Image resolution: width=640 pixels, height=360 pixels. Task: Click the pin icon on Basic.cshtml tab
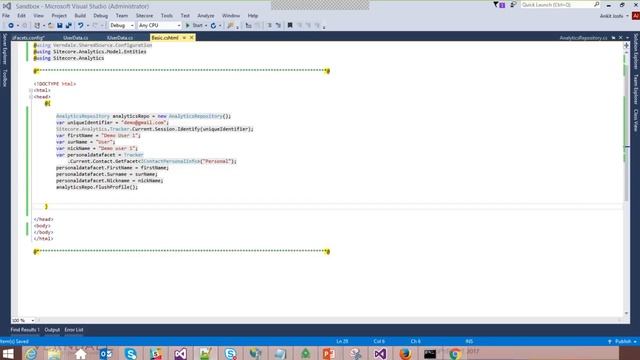click(184, 38)
